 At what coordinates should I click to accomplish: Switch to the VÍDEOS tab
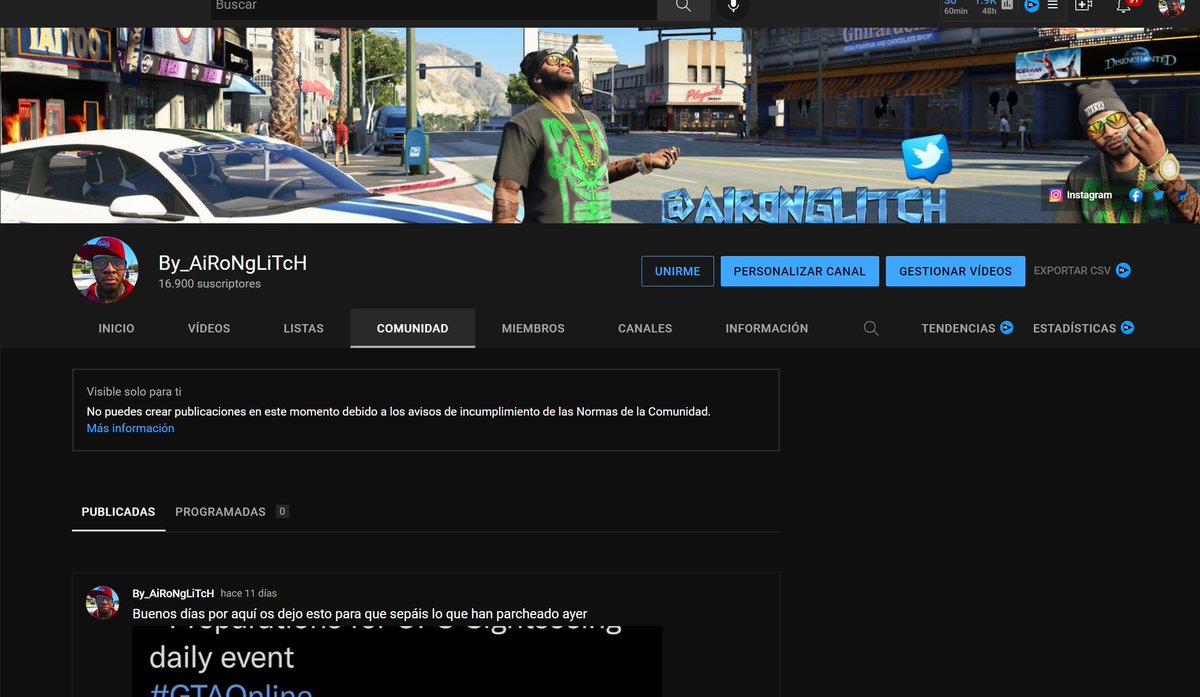pyautogui.click(x=209, y=328)
